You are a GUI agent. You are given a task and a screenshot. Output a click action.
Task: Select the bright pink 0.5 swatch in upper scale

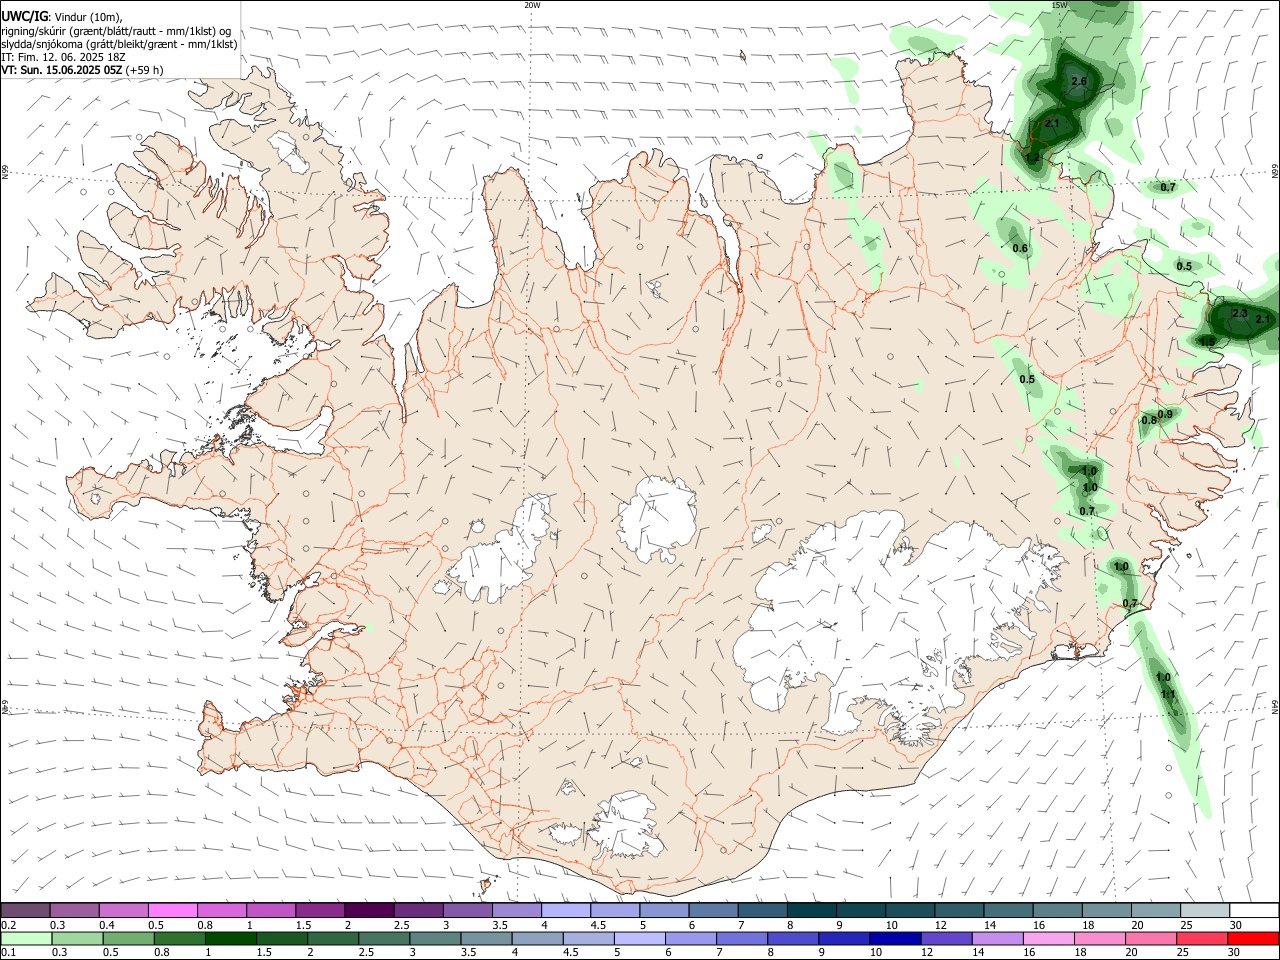[172, 911]
